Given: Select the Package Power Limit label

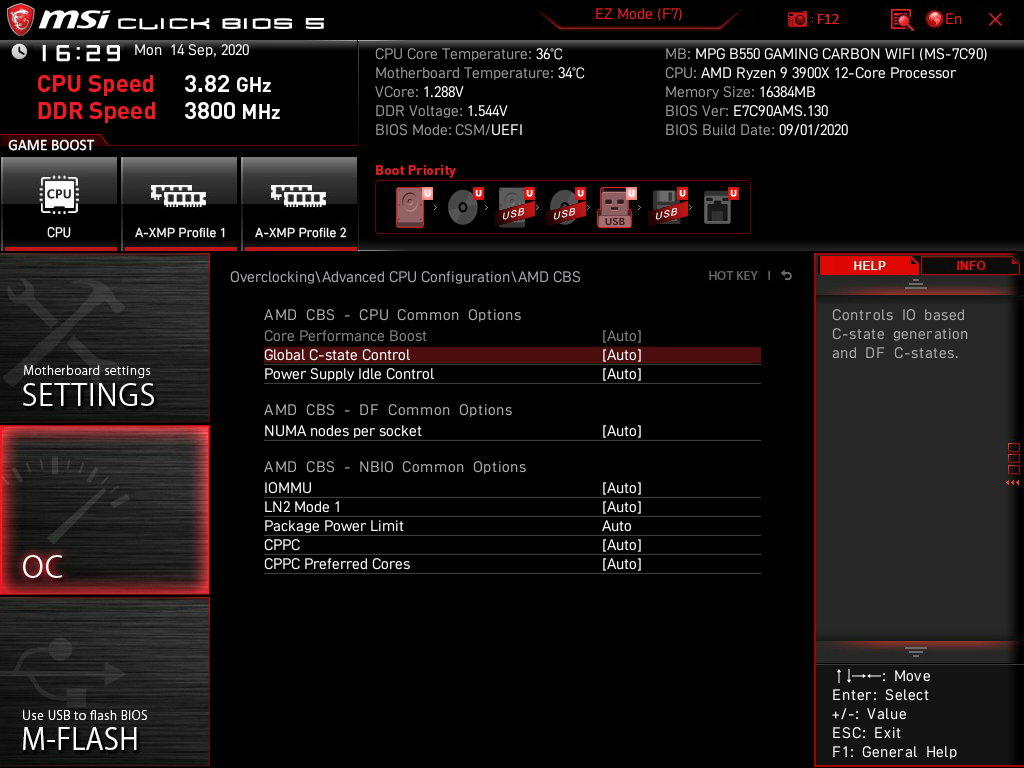Looking at the screenshot, I should [x=334, y=526].
